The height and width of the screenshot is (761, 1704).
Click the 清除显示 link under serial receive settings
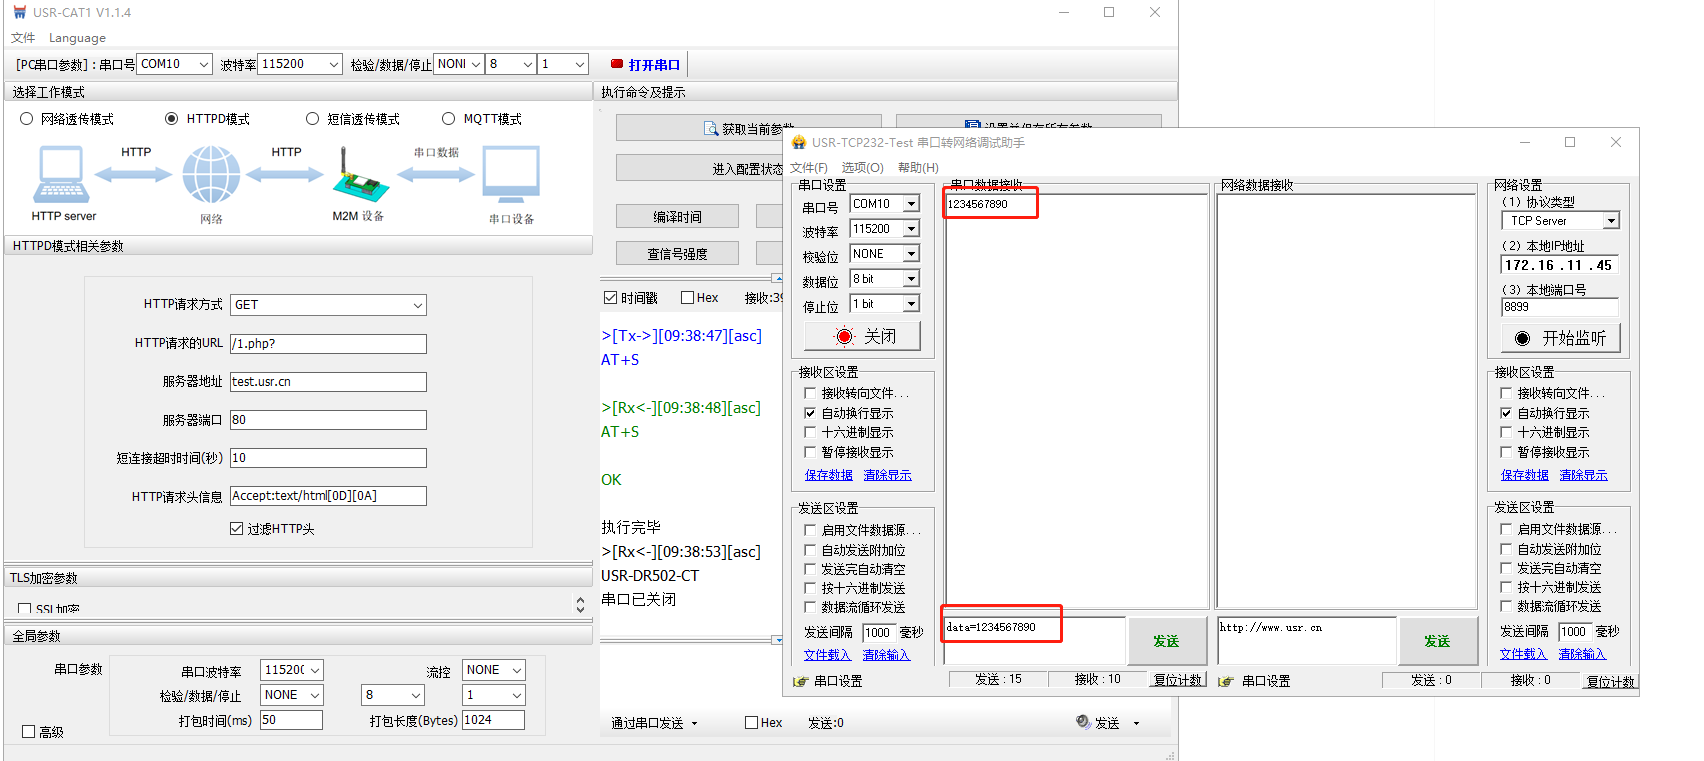coord(887,476)
